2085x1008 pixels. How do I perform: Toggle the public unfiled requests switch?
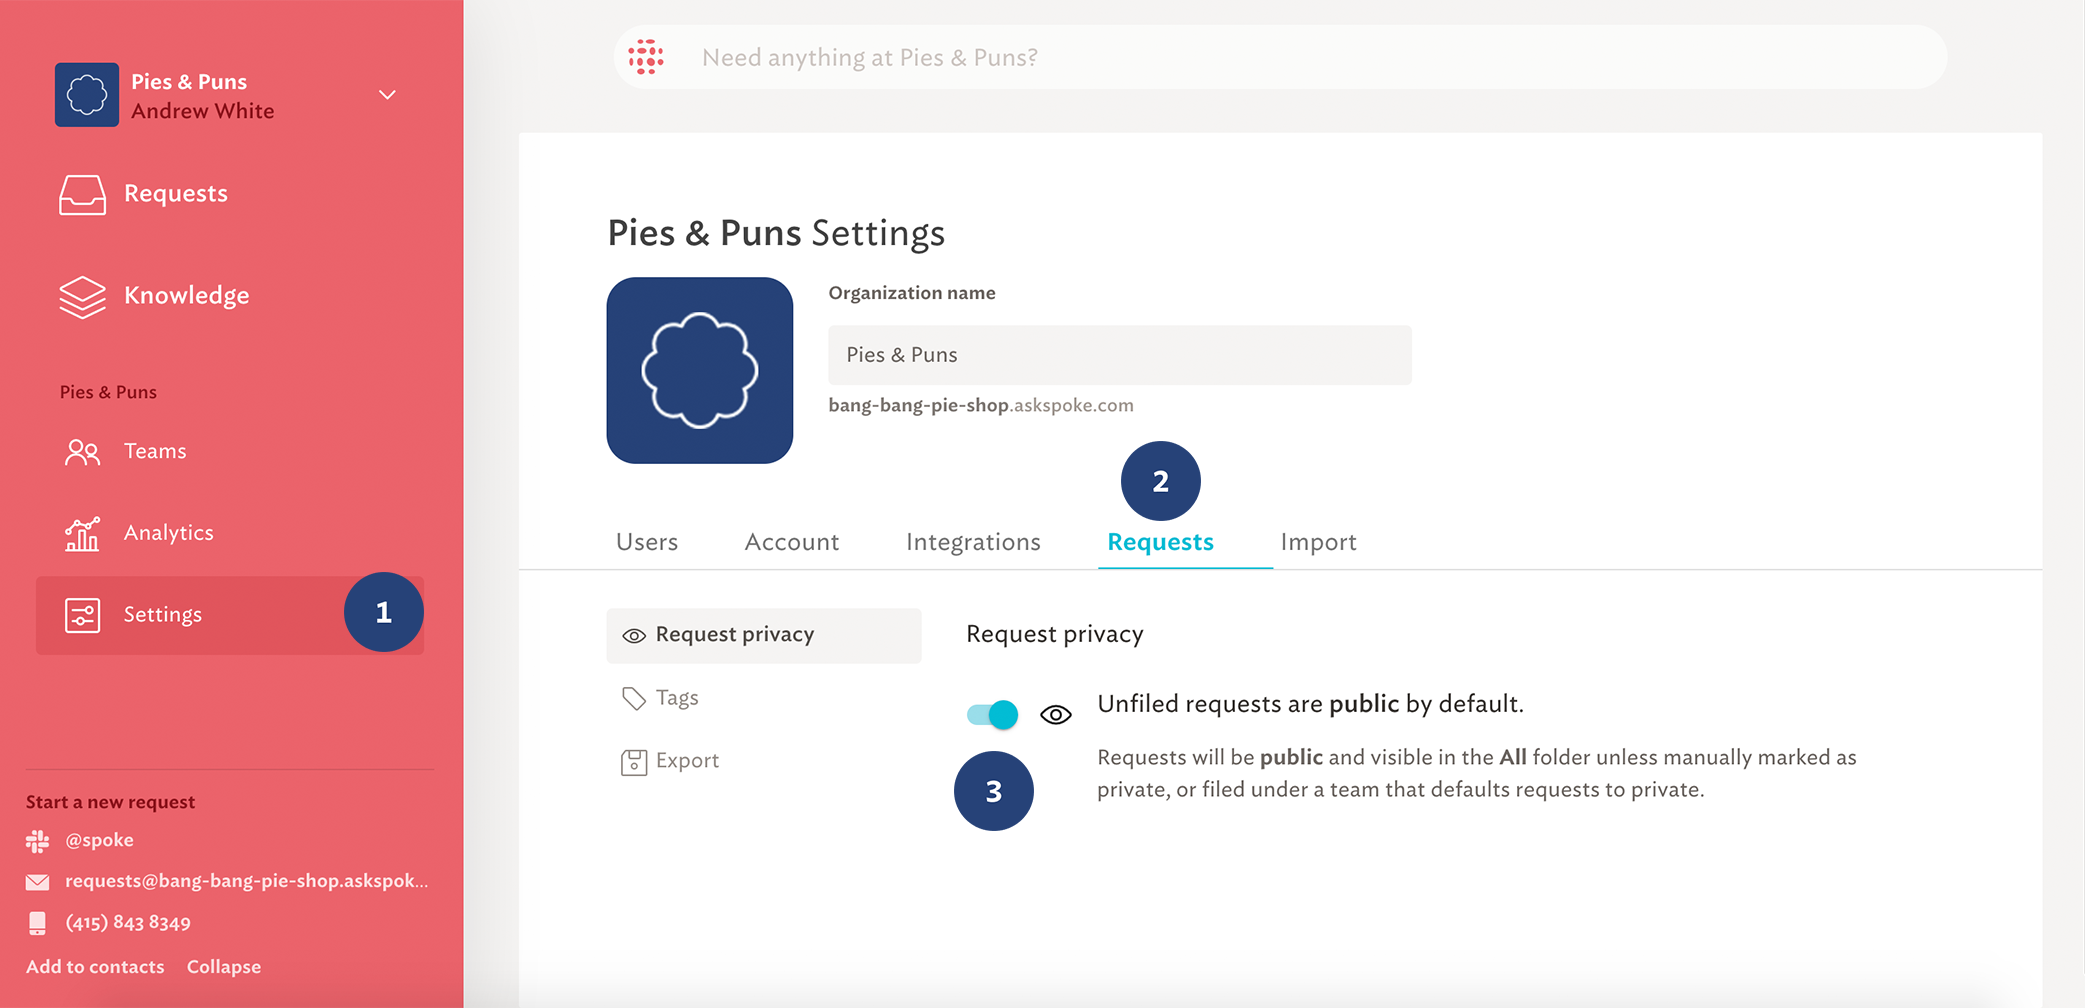992,715
